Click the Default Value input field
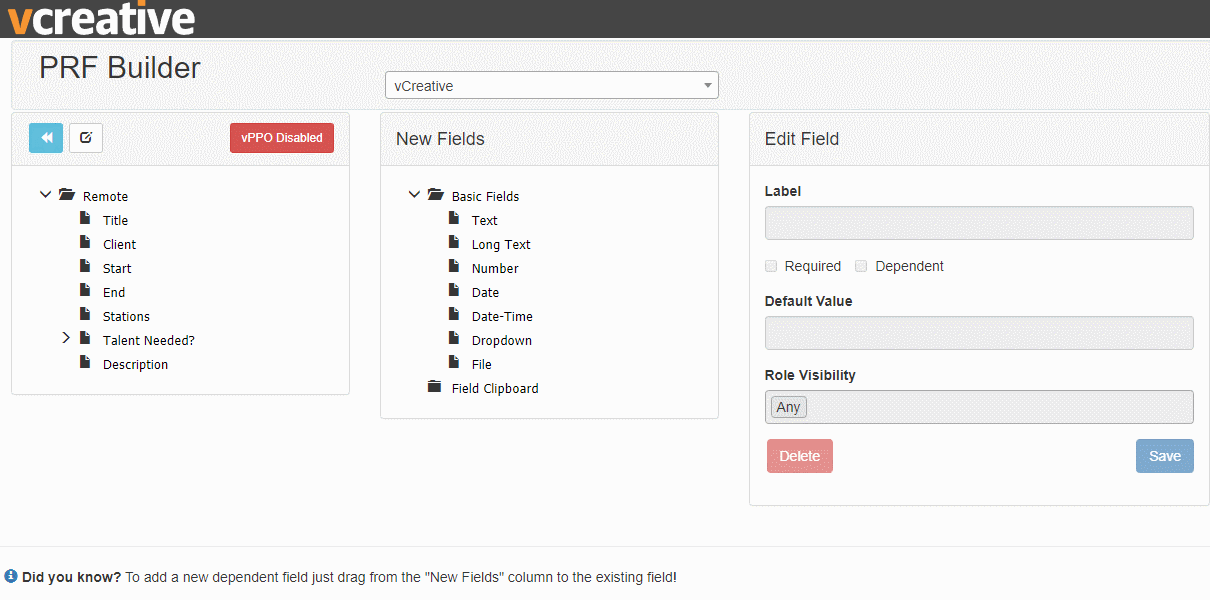This screenshot has width=1210, height=600. coord(979,333)
